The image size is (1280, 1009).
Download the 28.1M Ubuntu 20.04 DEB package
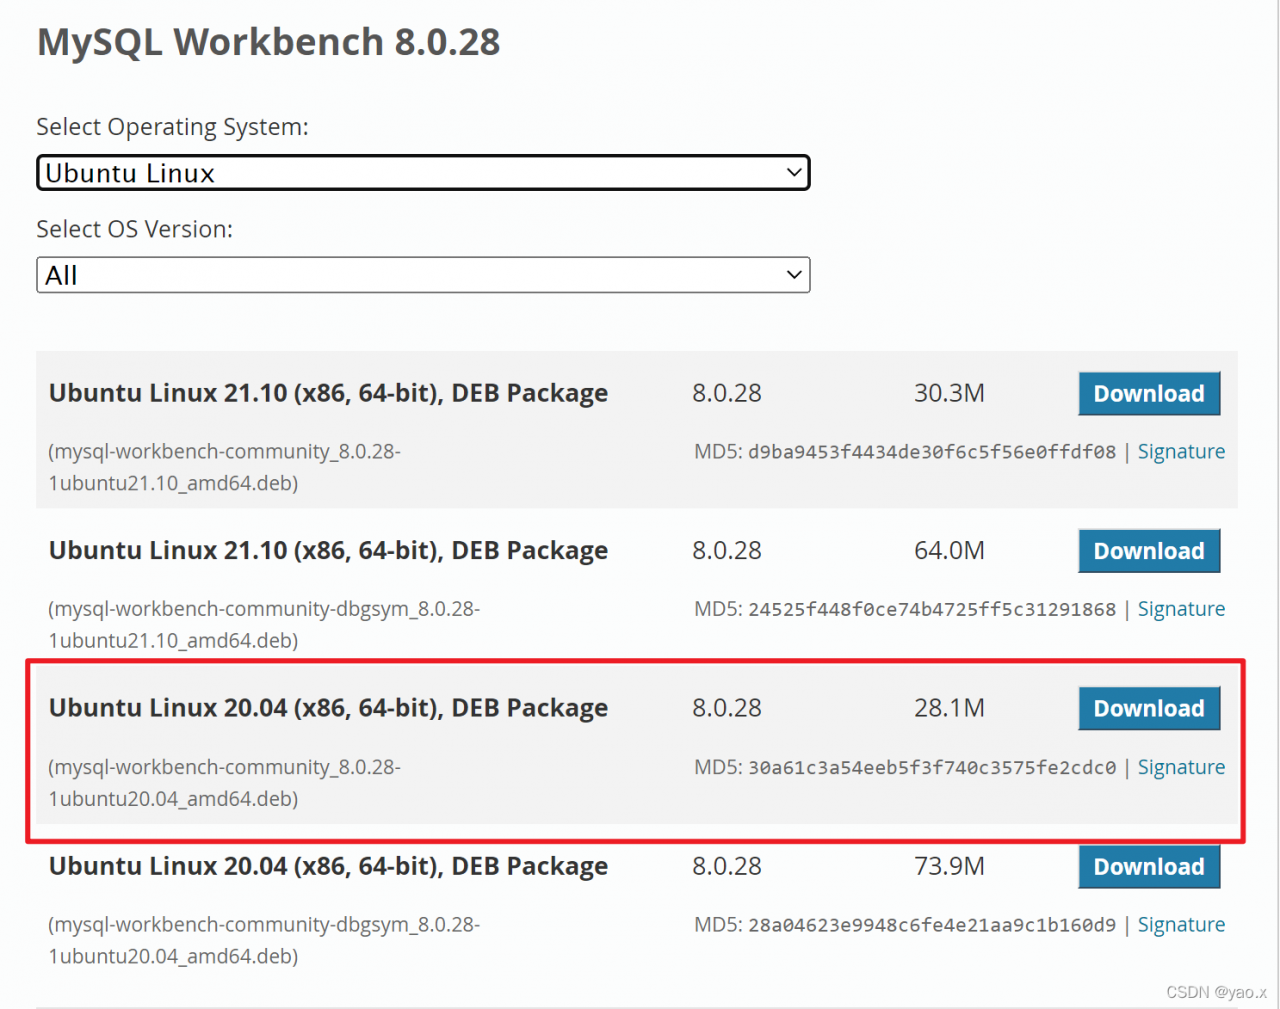click(x=1149, y=708)
